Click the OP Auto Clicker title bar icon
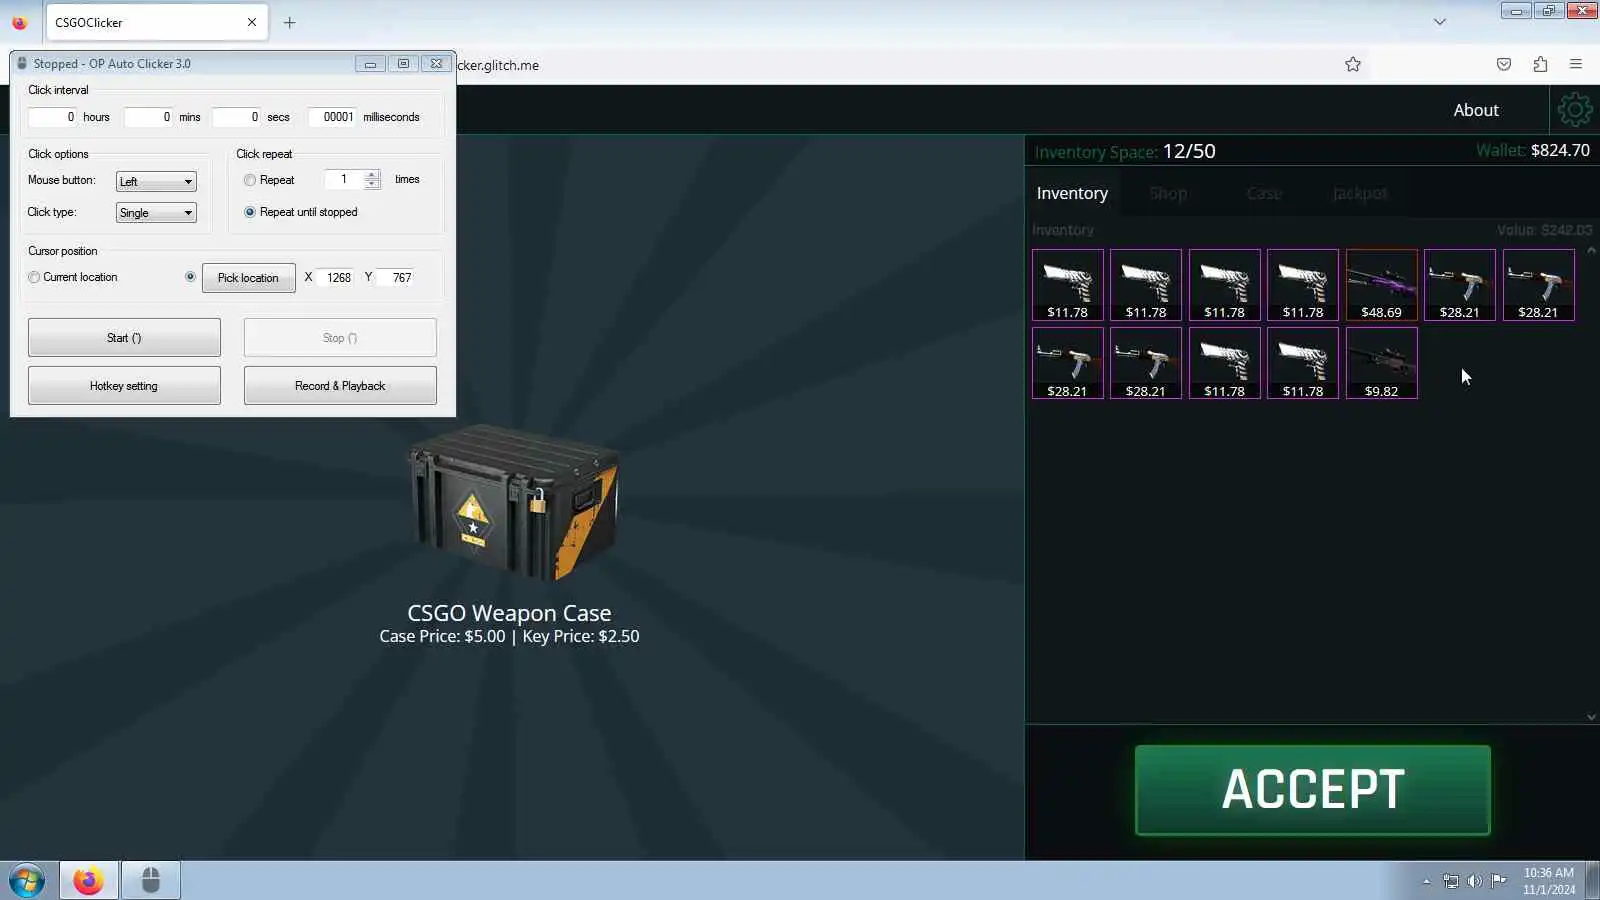Screen dimensions: 1600x900 click(22, 64)
